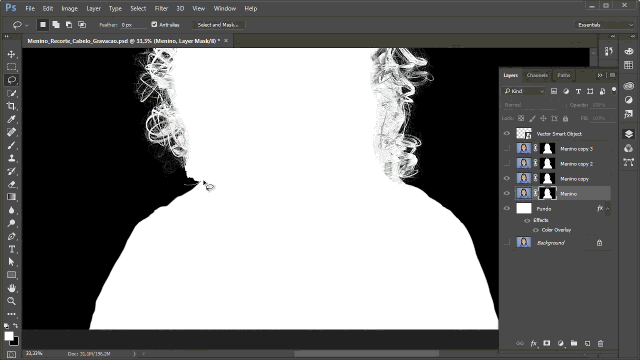This screenshot has width=640, height=360.
Task: Open the Layer menu
Action: point(93,8)
